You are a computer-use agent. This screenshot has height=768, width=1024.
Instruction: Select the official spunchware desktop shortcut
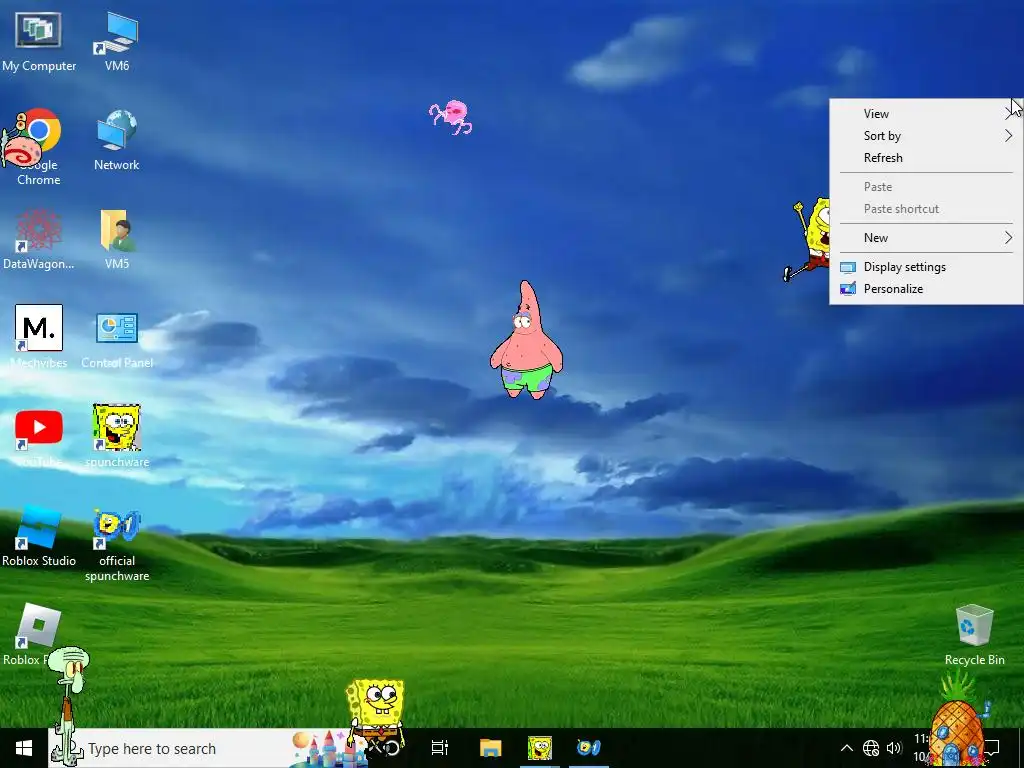(x=117, y=545)
